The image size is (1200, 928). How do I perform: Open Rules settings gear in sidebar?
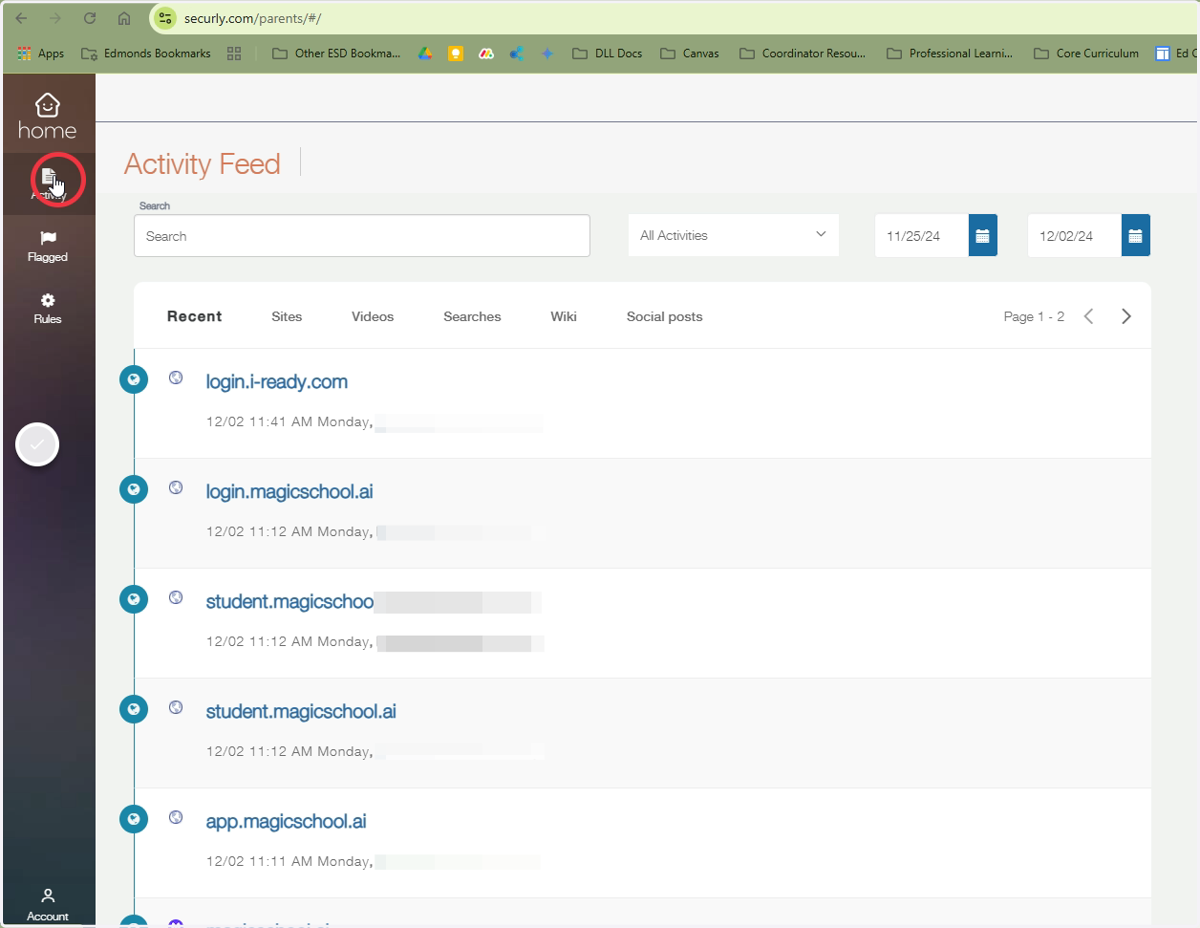pyautogui.click(x=47, y=309)
